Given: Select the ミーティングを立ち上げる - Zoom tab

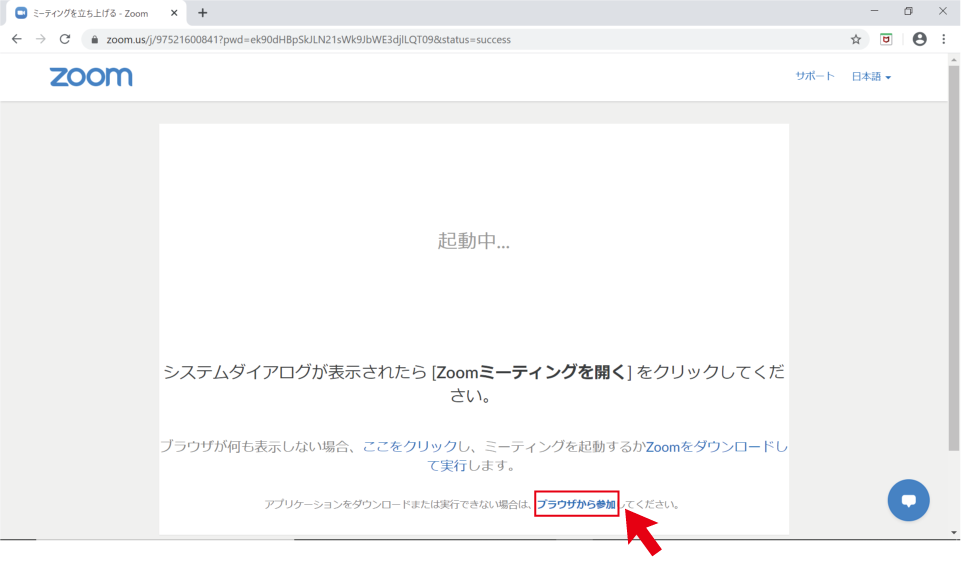Looking at the screenshot, I should click(x=95, y=13).
